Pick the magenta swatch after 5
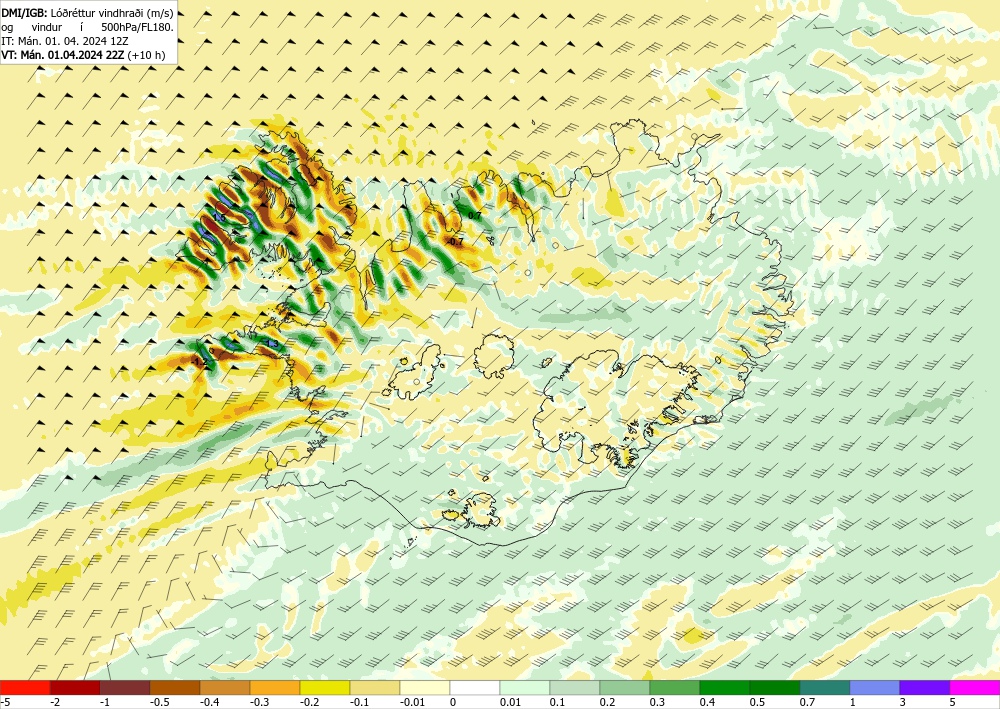Viewport: 1000px width, 709px height. pos(975,688)
